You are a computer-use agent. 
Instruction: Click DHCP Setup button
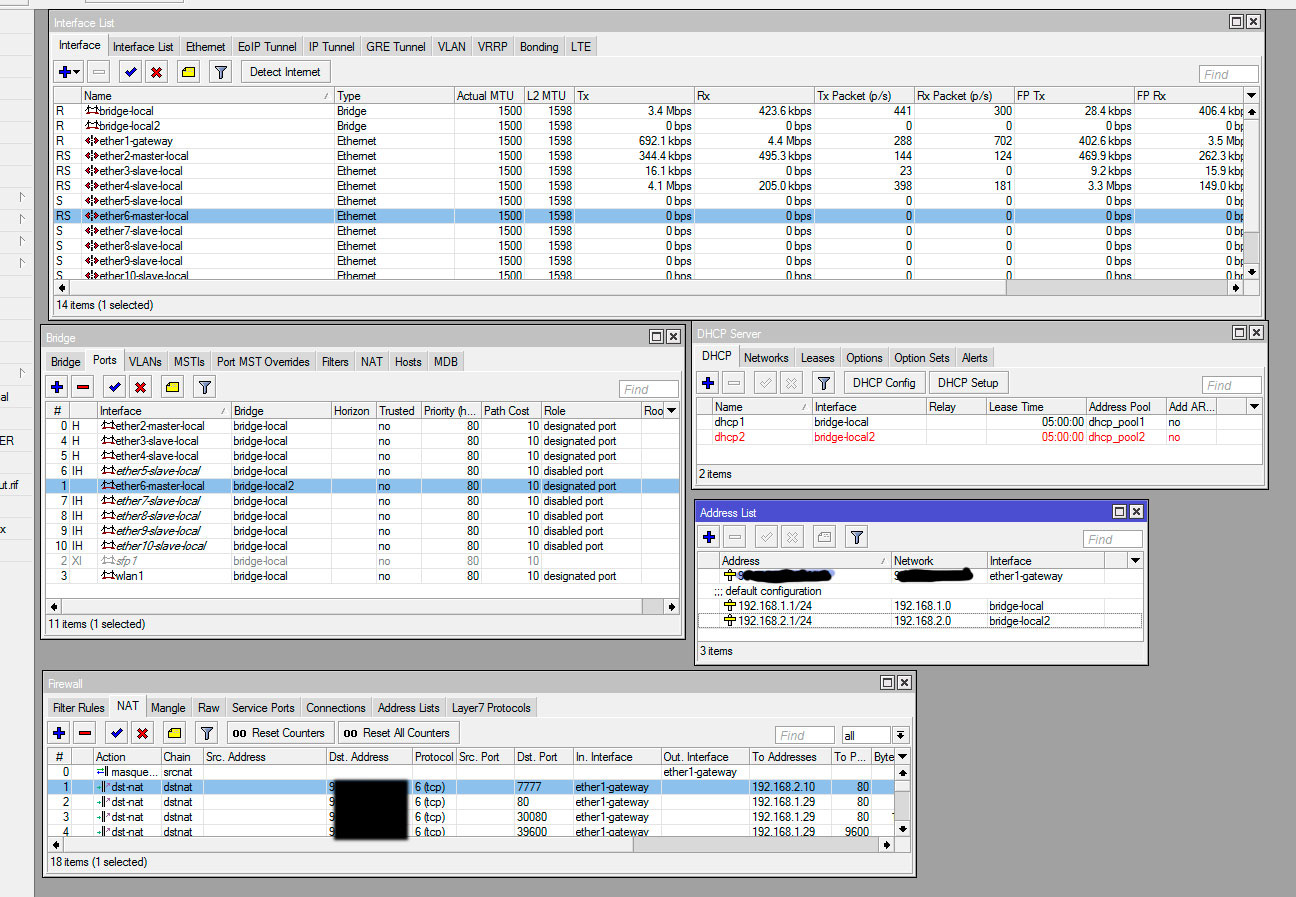point(968,383)
